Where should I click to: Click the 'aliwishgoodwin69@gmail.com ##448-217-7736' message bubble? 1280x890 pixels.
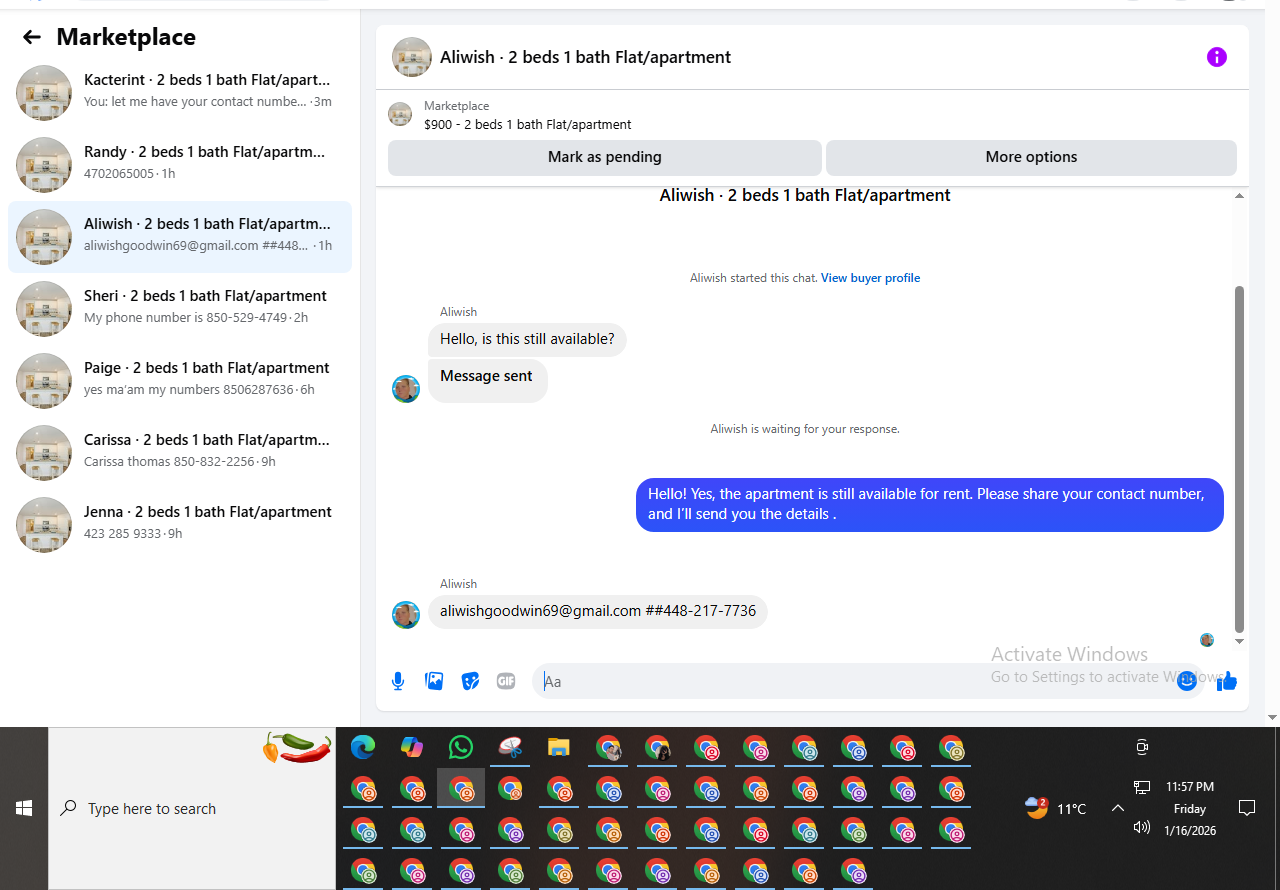point(598,611)
